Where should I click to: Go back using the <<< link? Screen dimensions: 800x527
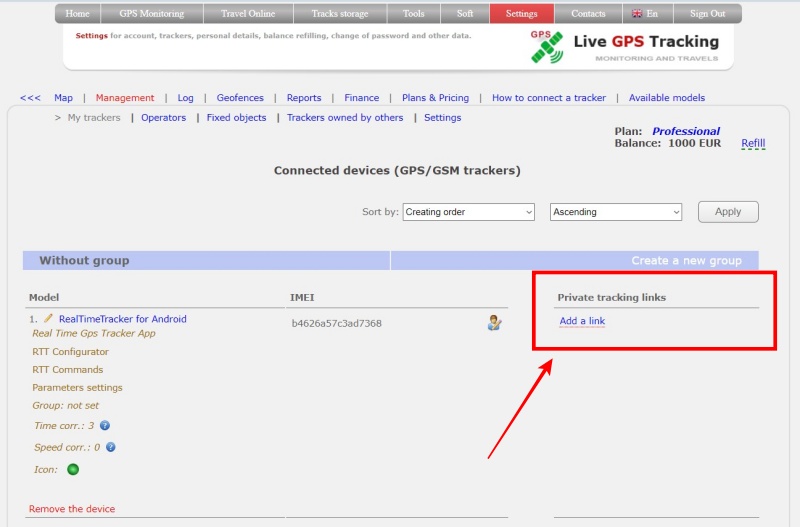point(30,98)
